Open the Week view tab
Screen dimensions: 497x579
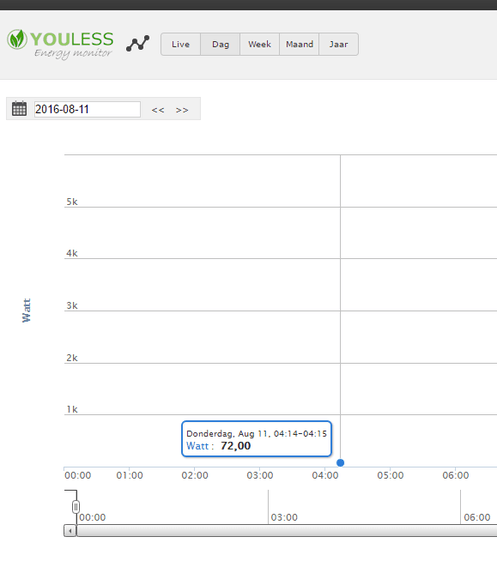260,44
